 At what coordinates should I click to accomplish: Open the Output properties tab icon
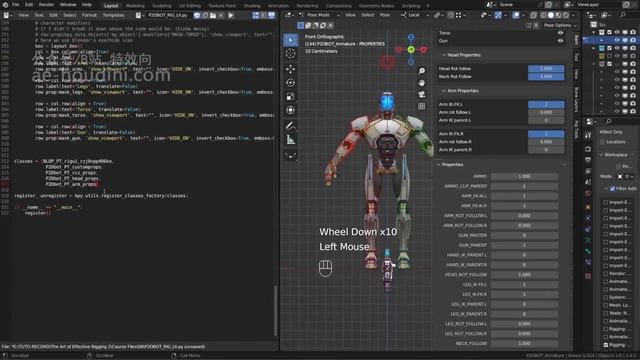[x=588, y=160]
